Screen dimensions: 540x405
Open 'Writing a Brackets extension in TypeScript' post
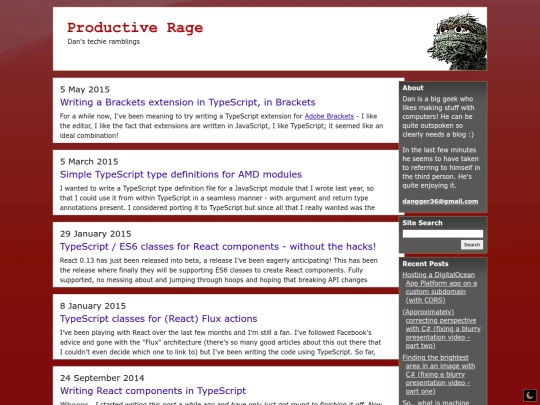pos(188,102)
